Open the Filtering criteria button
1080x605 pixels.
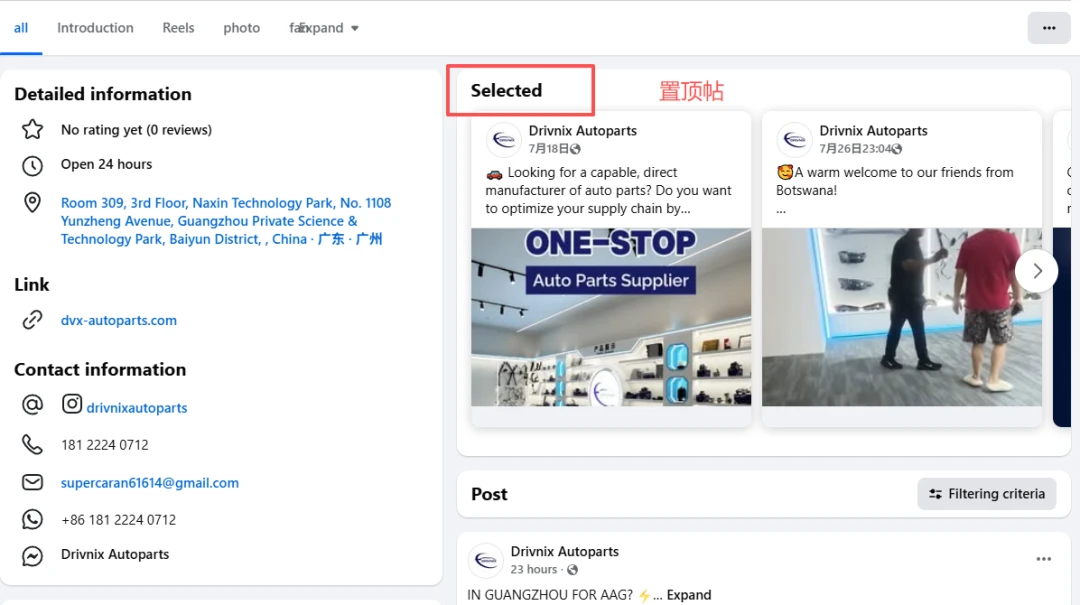[986, 494]
